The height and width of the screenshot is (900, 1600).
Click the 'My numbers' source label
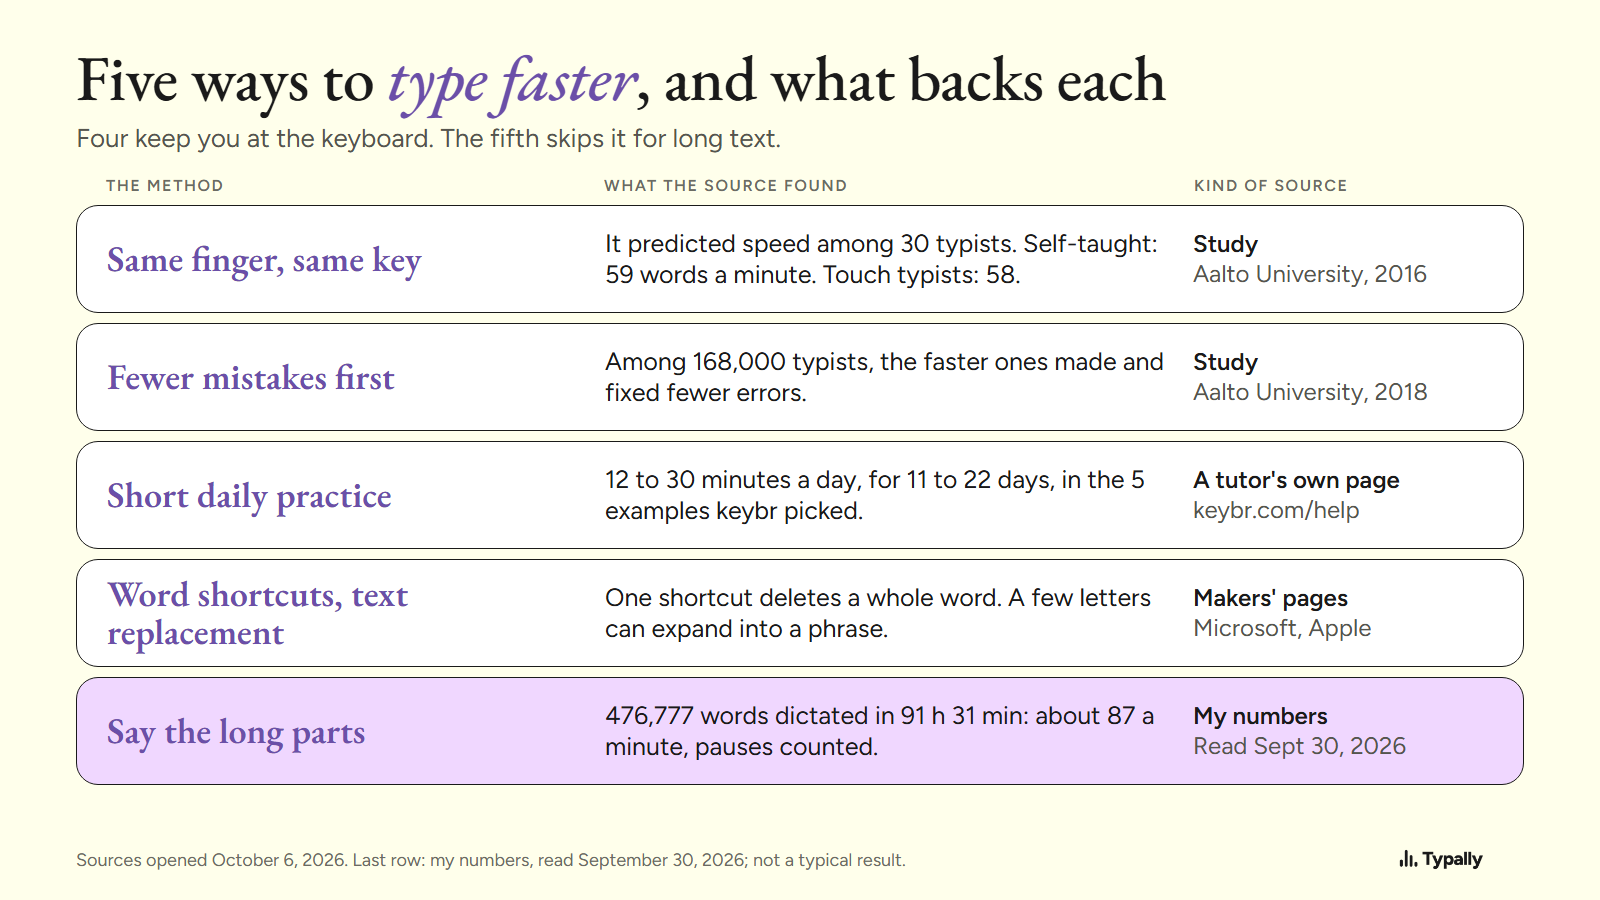pos(1260,716)
